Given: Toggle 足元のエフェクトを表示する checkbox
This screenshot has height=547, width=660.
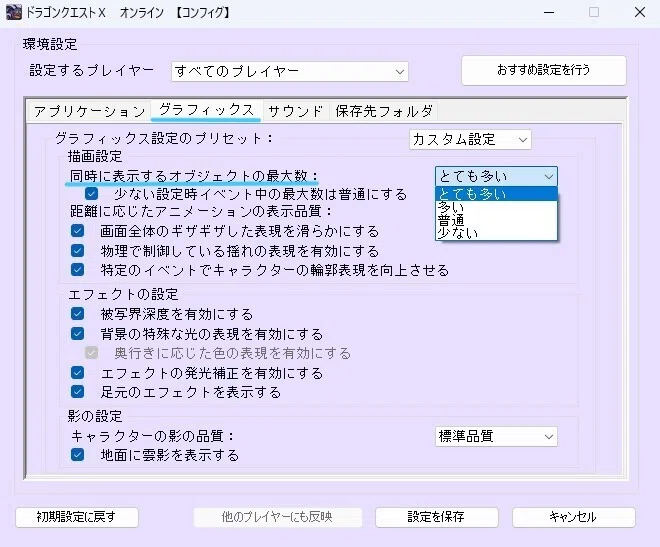Looking at the screenshot, I should [77, 392].
